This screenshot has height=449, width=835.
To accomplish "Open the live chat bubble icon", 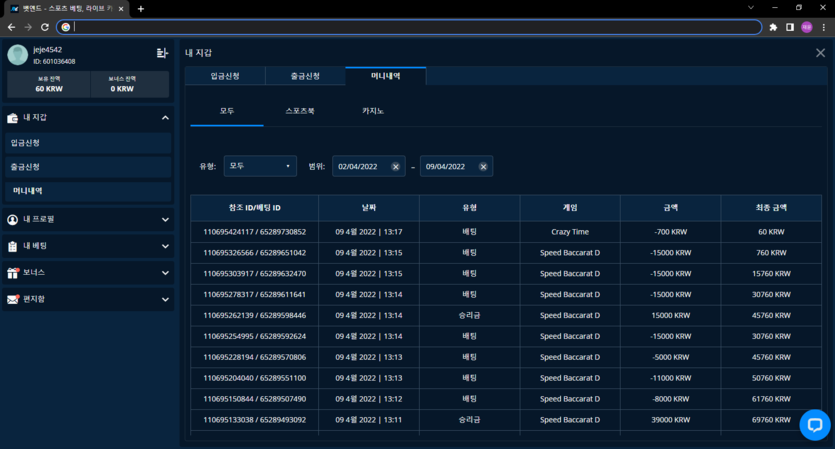I will [815, 424].
